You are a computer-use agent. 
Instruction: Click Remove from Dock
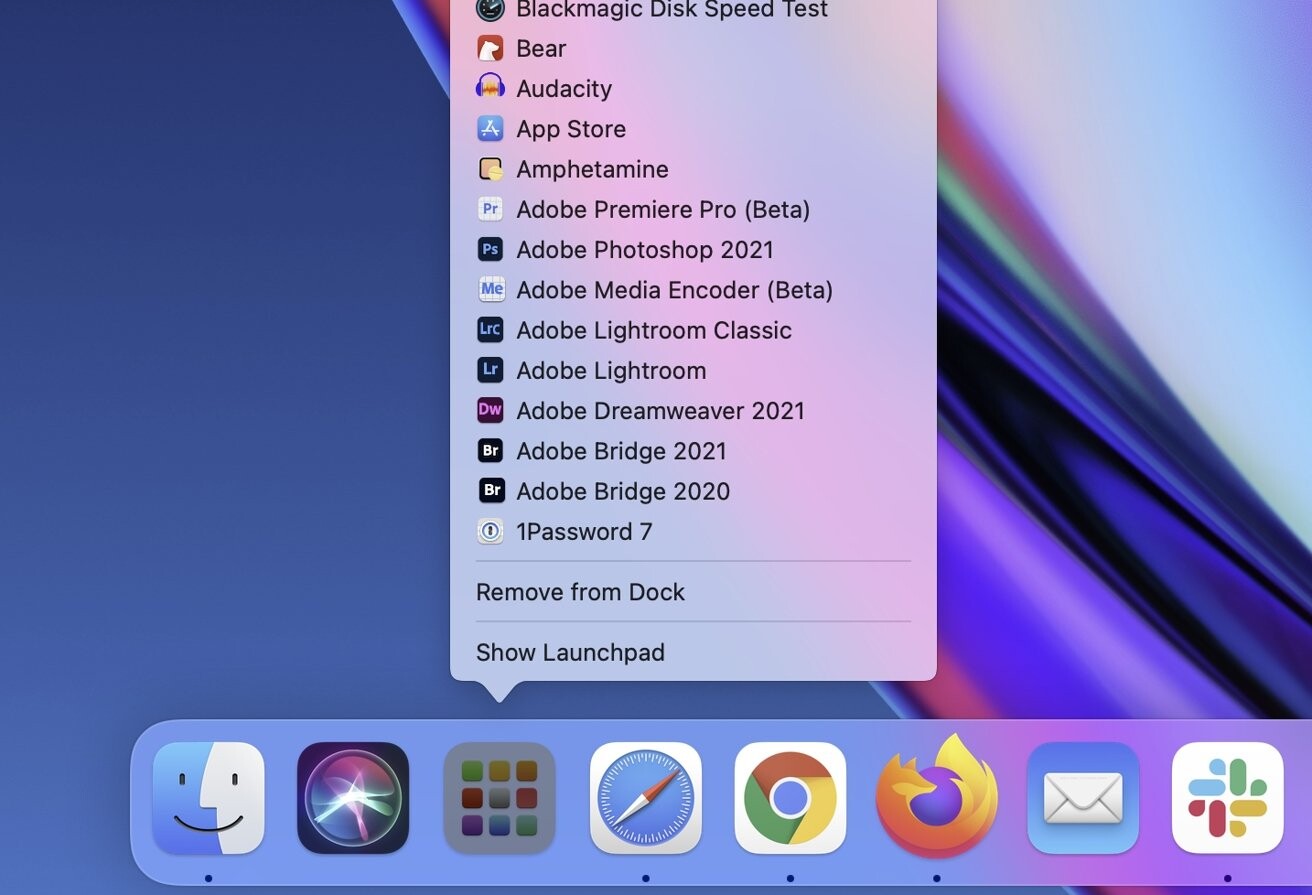tap(580, 591)
